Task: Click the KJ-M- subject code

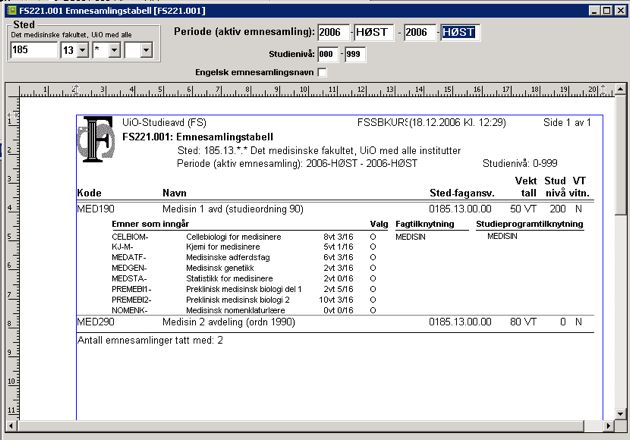Action: tap(122, 247)
